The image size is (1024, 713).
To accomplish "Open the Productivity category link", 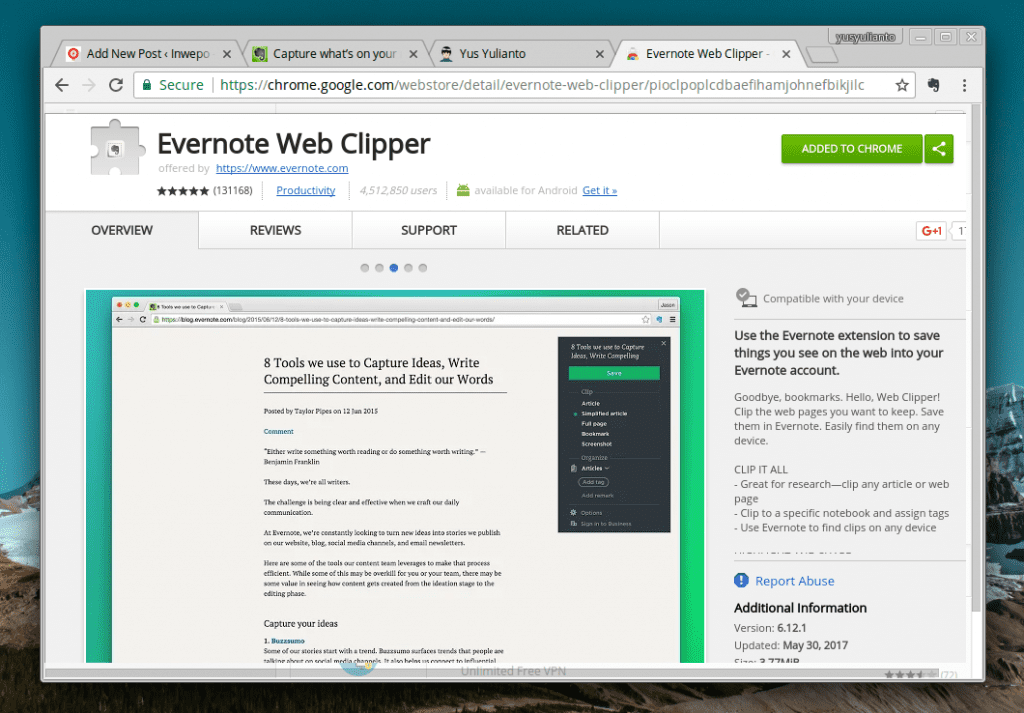I will point(306,190).
